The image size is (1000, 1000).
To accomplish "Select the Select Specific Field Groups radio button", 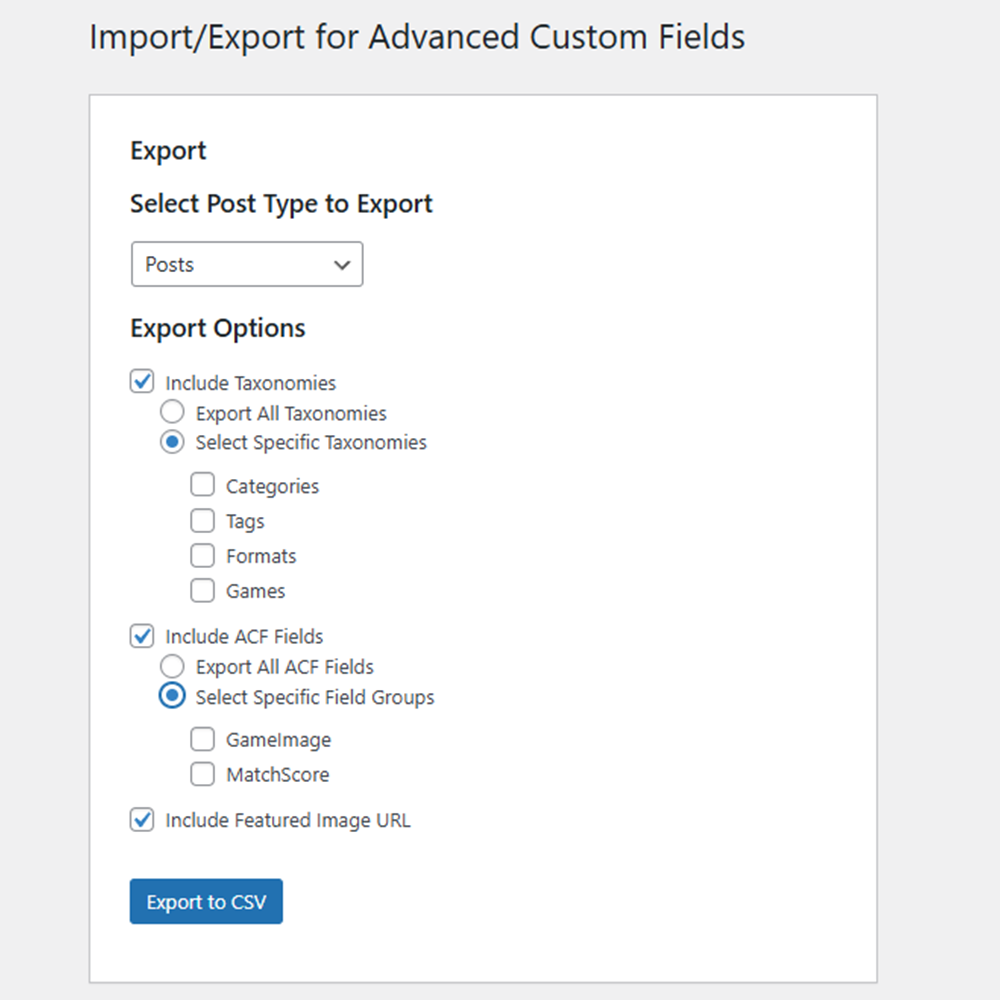I will tap(172, 696).
